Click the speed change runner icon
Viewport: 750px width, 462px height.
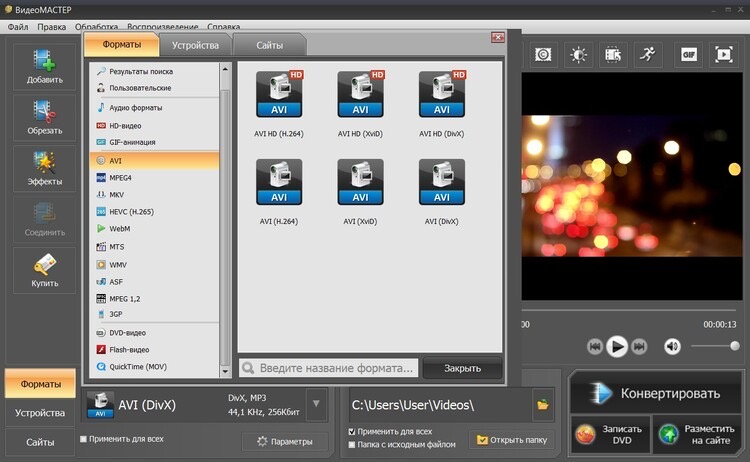tap(648, 55)
